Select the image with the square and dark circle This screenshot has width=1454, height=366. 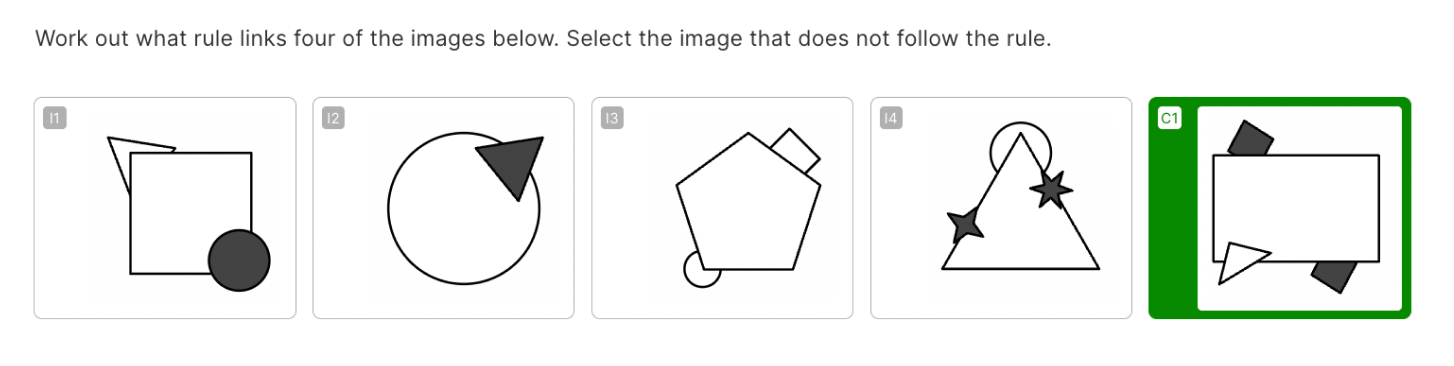165,208
